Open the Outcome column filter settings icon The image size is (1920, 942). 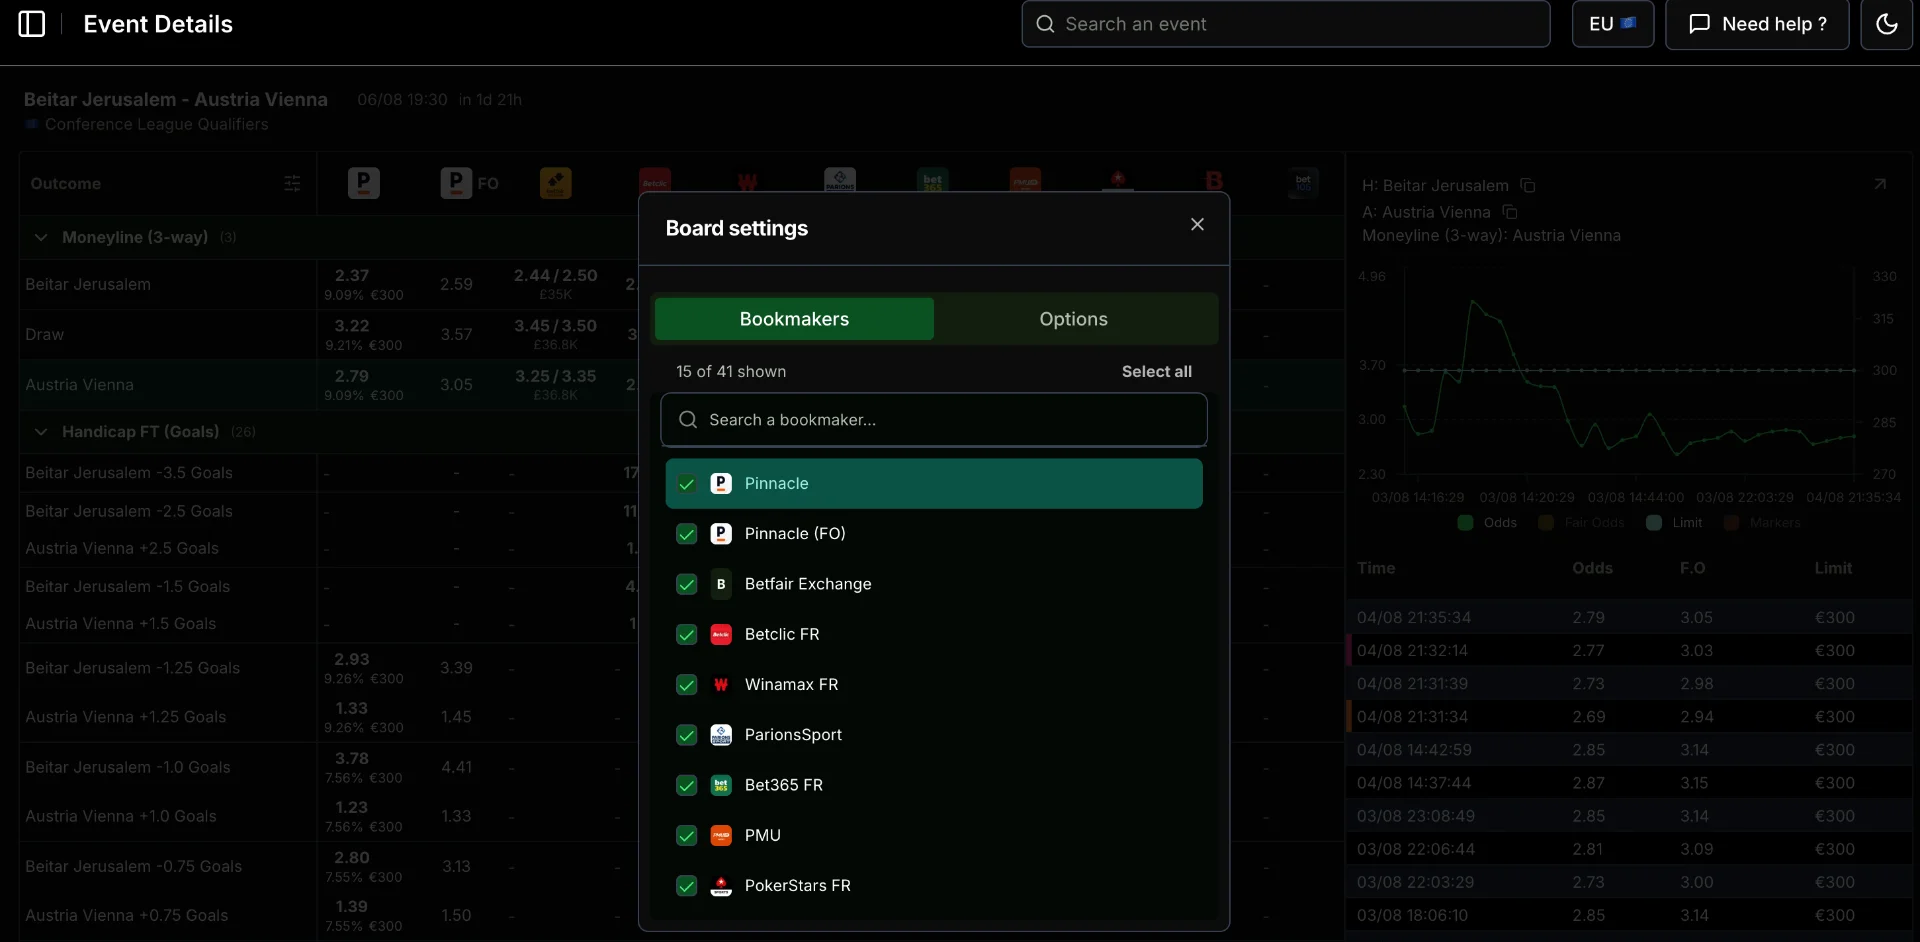tap(292, 183)
